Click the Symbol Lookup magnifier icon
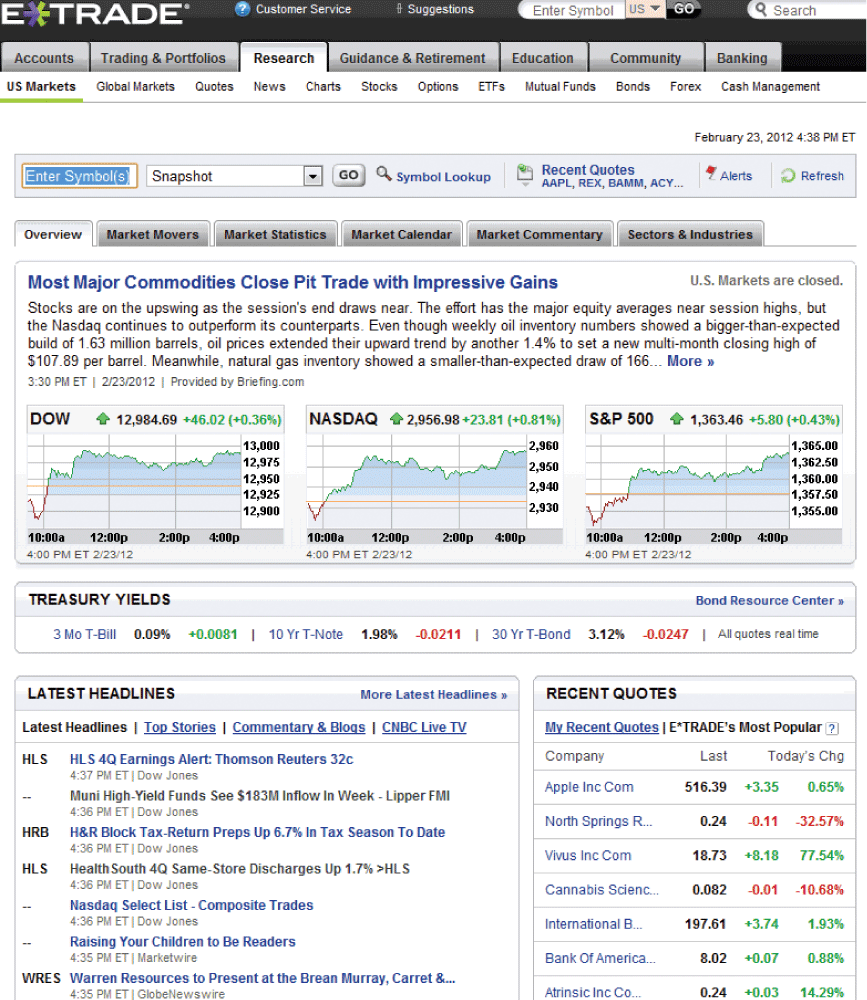This screenshot has height=1000, width=867. (383, 173)
